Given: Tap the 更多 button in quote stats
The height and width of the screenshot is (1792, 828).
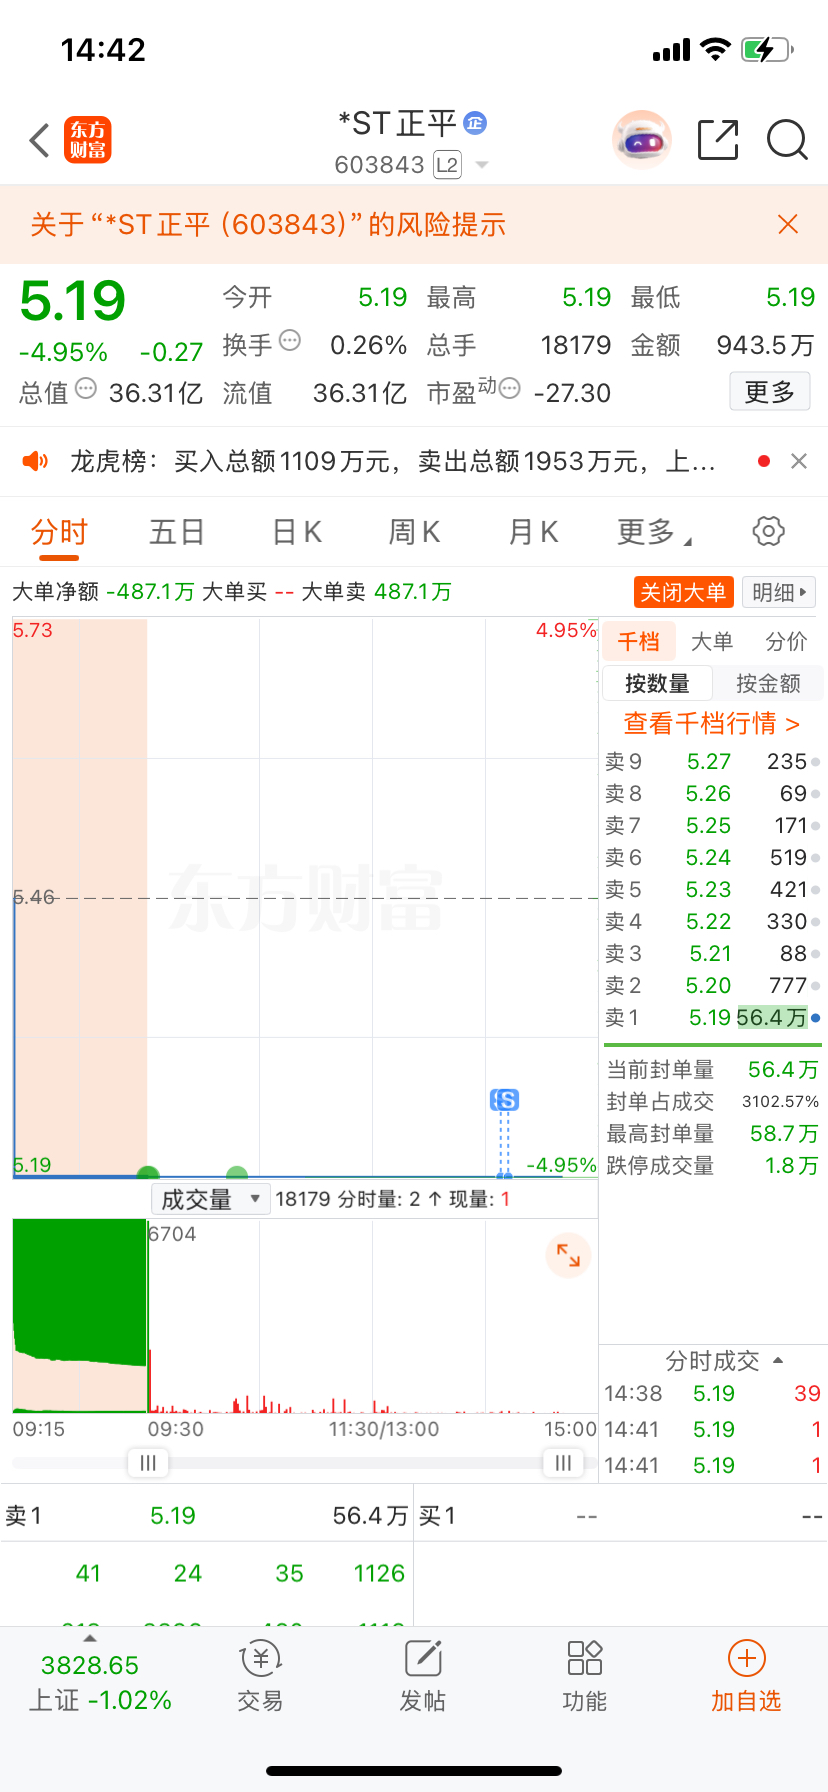Looking at the screenshot, I should point(770,392).
